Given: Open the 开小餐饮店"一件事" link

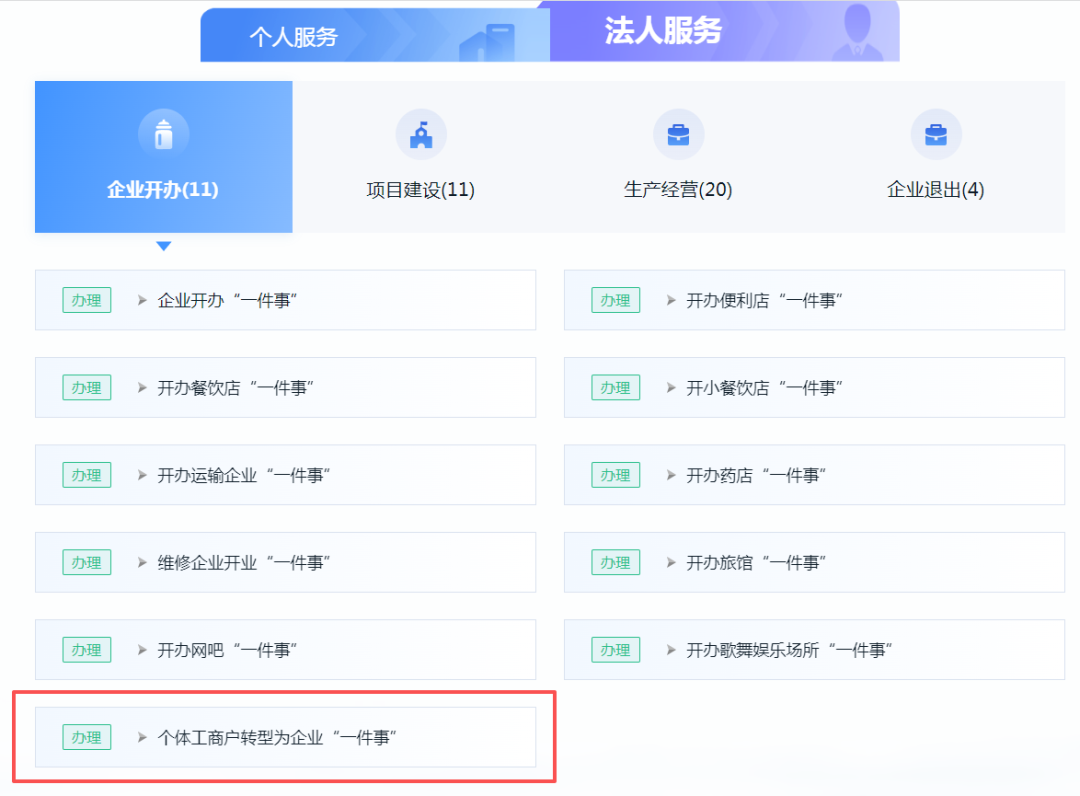Looking at the screenshot, I should 765,388.
